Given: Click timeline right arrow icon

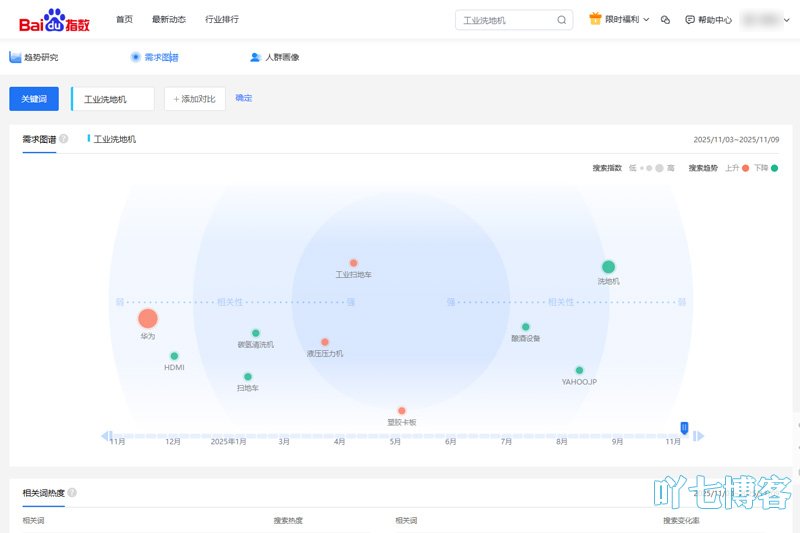Looking at the screenshot, I should tap(700, 435).
